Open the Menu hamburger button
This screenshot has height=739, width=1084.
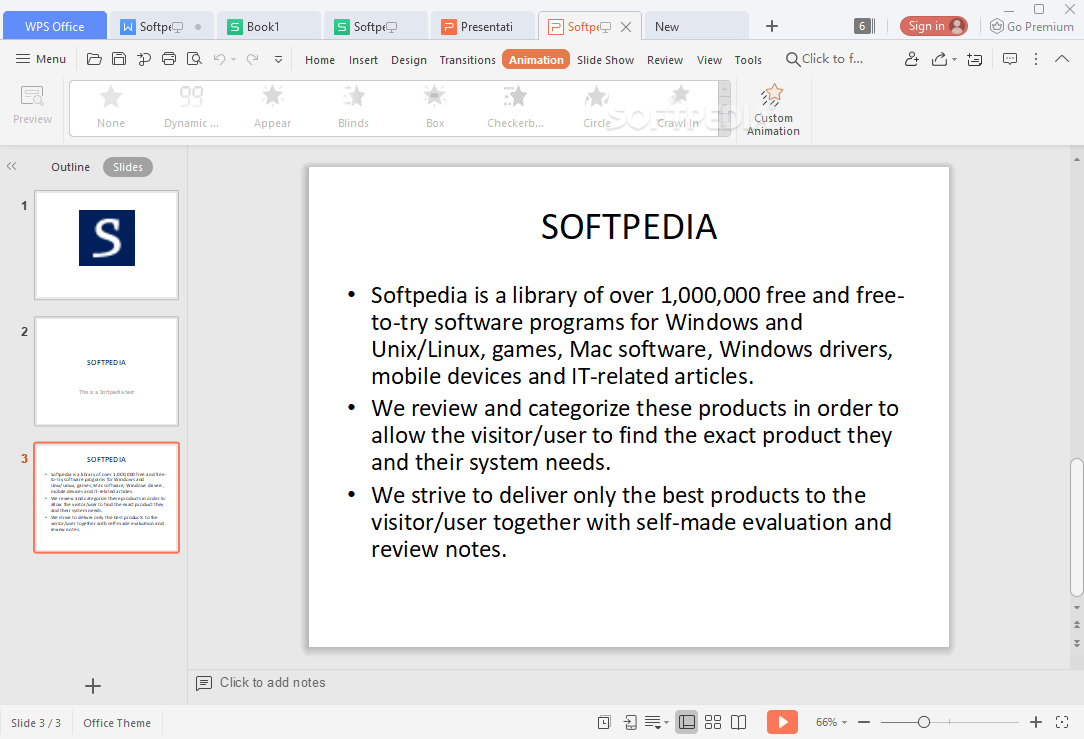(x=41, y=59)
